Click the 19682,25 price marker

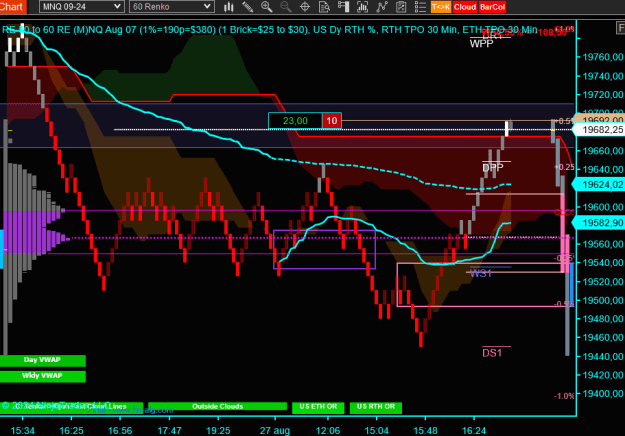[x=599, y=130]
